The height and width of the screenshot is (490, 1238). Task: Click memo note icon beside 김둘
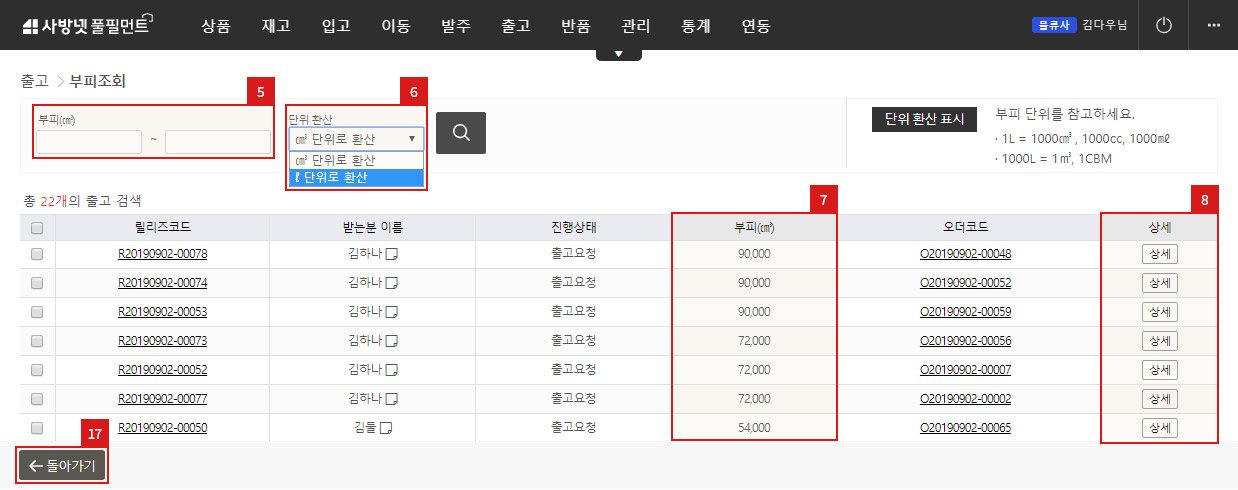click(386, 428)
